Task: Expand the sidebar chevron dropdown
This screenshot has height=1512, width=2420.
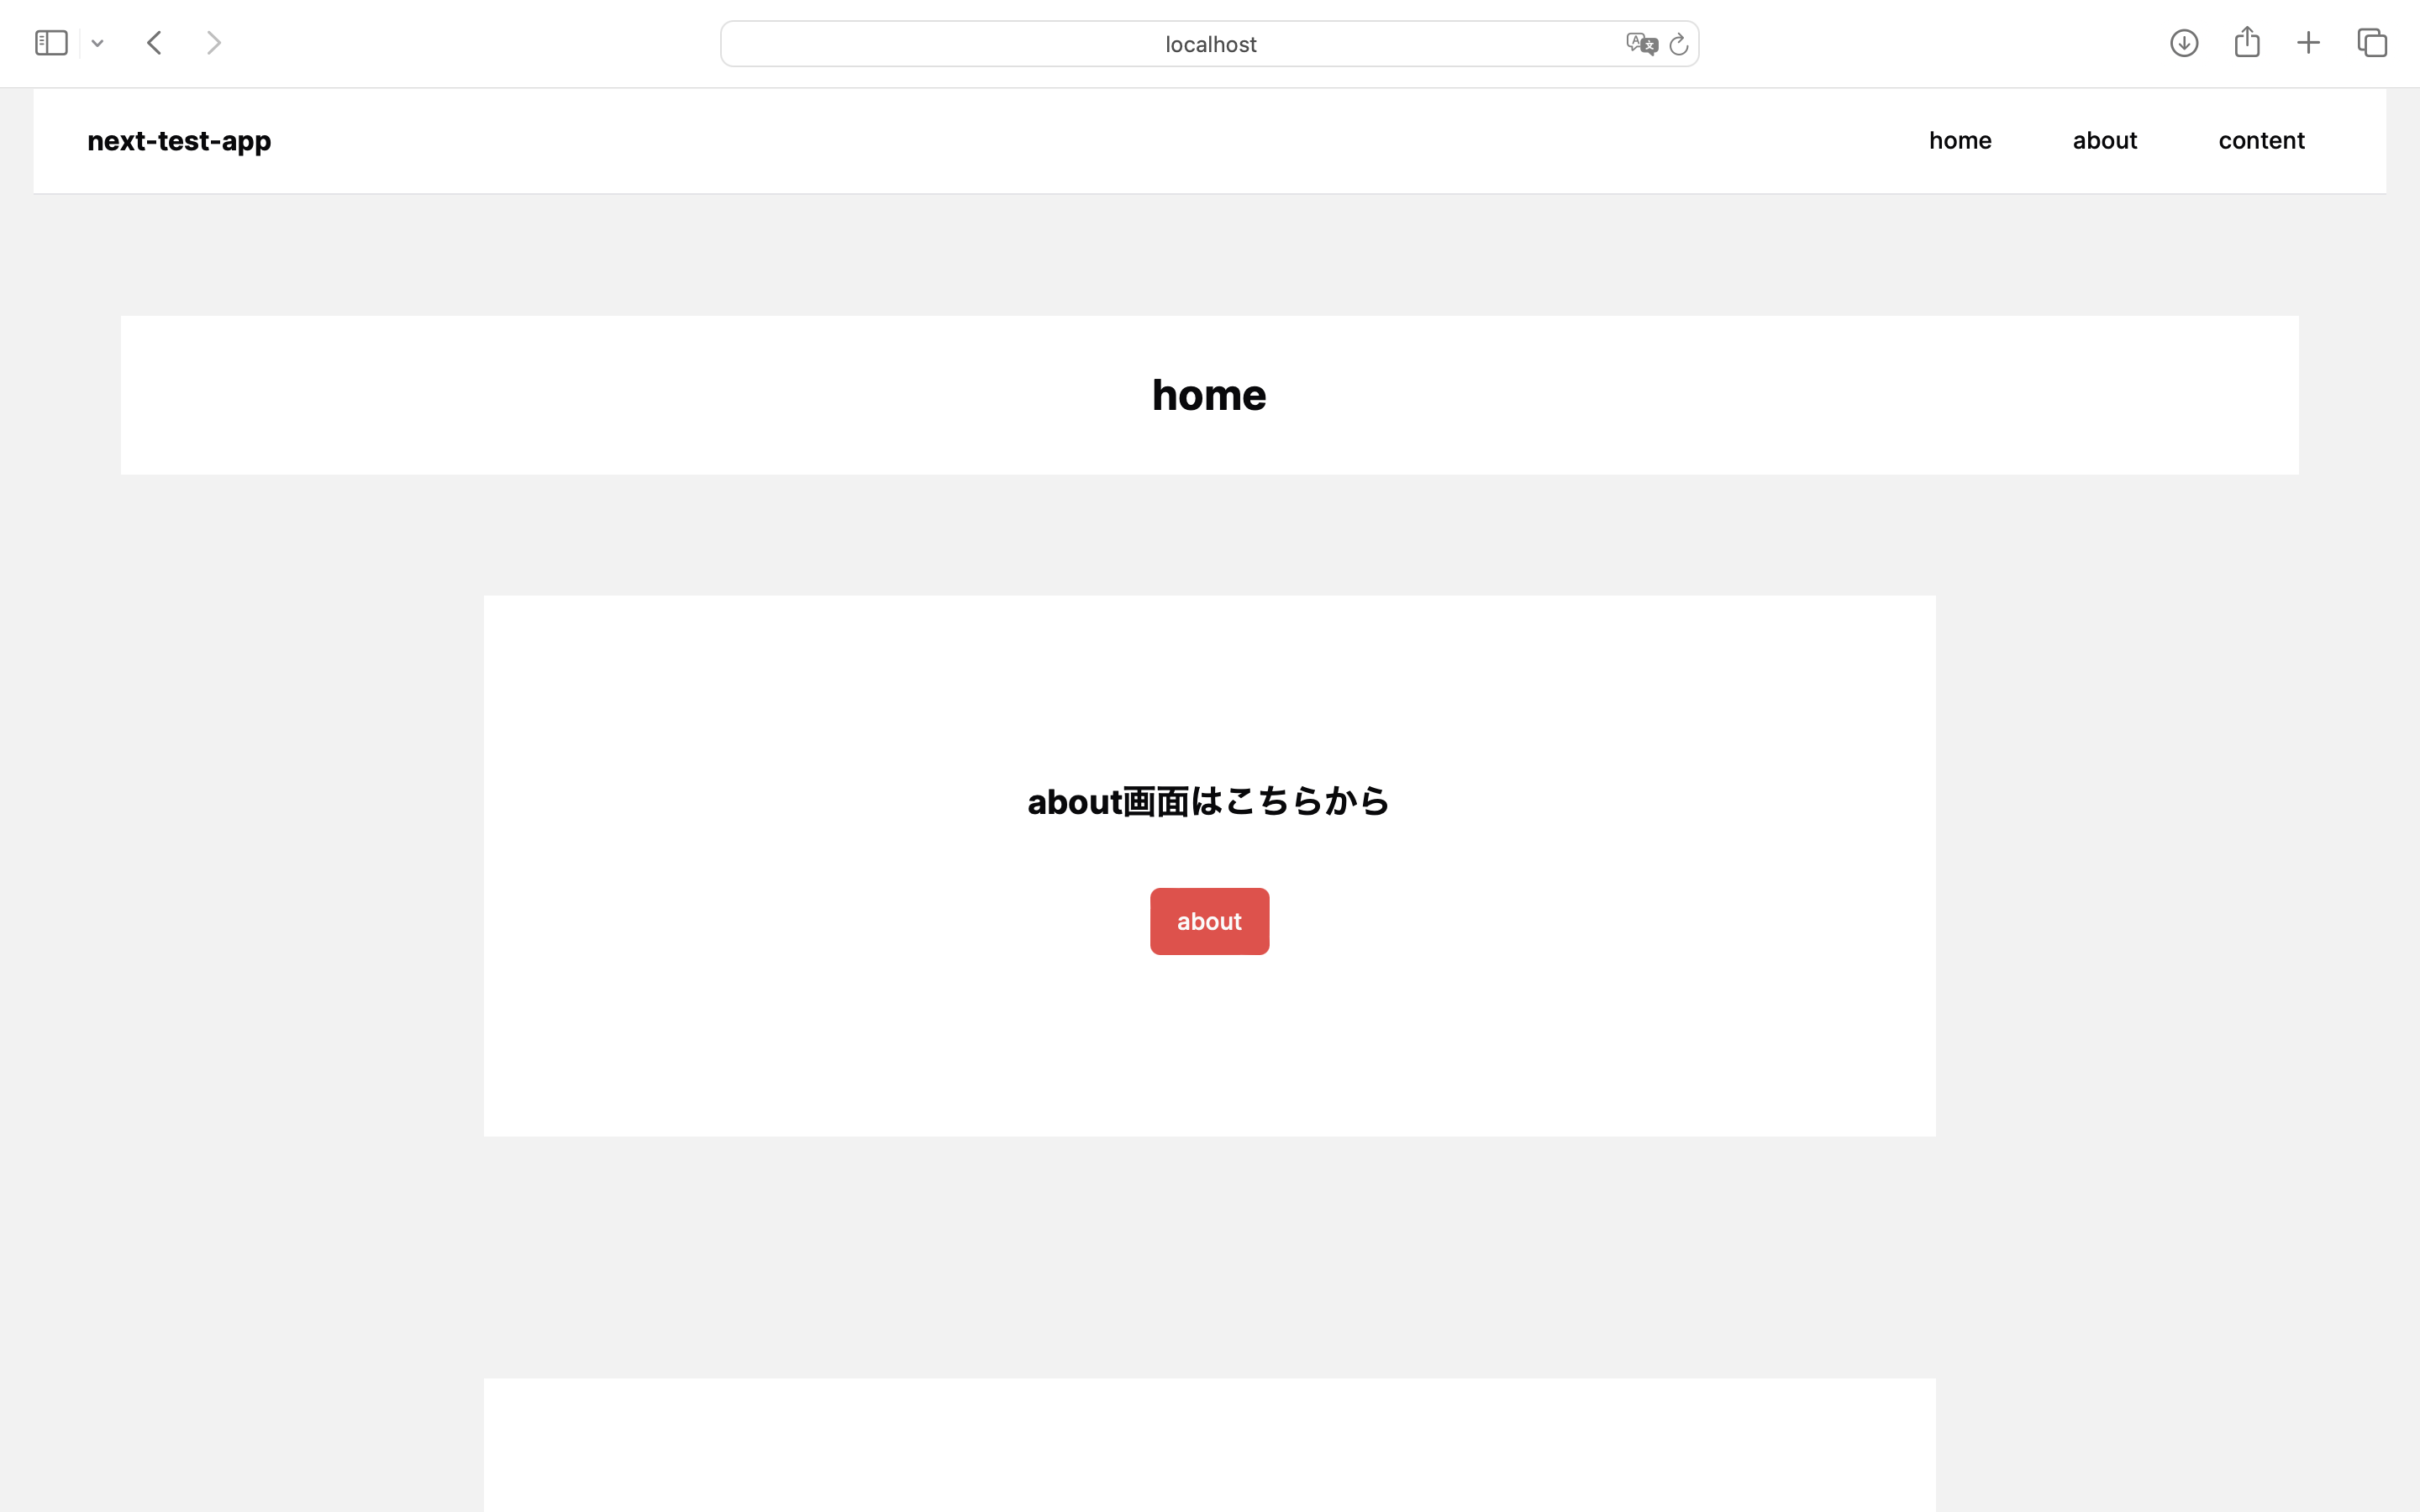Action: point(97,42)
